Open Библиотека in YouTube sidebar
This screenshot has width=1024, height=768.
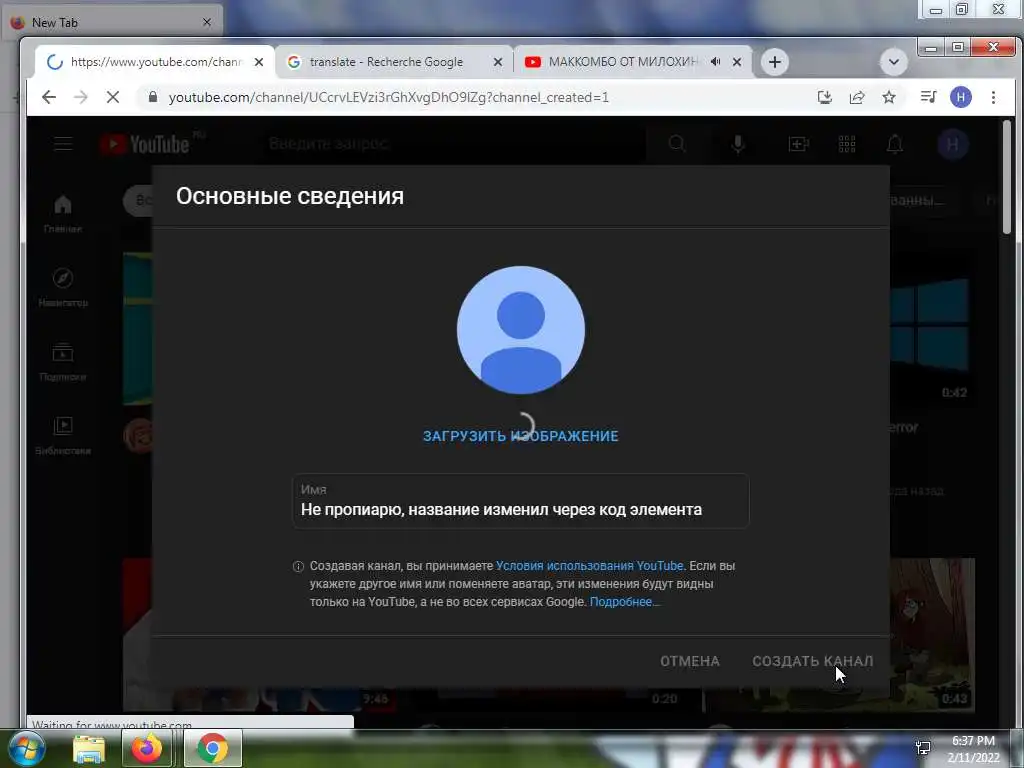(63, 436)
